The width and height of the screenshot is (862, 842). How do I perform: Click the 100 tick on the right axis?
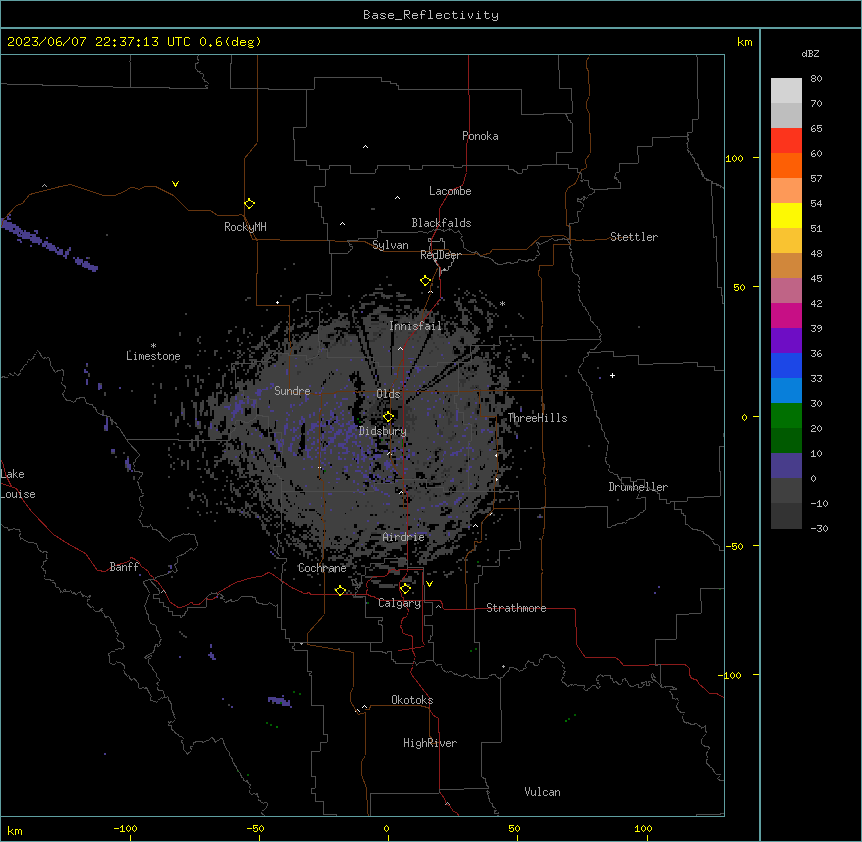734,158
